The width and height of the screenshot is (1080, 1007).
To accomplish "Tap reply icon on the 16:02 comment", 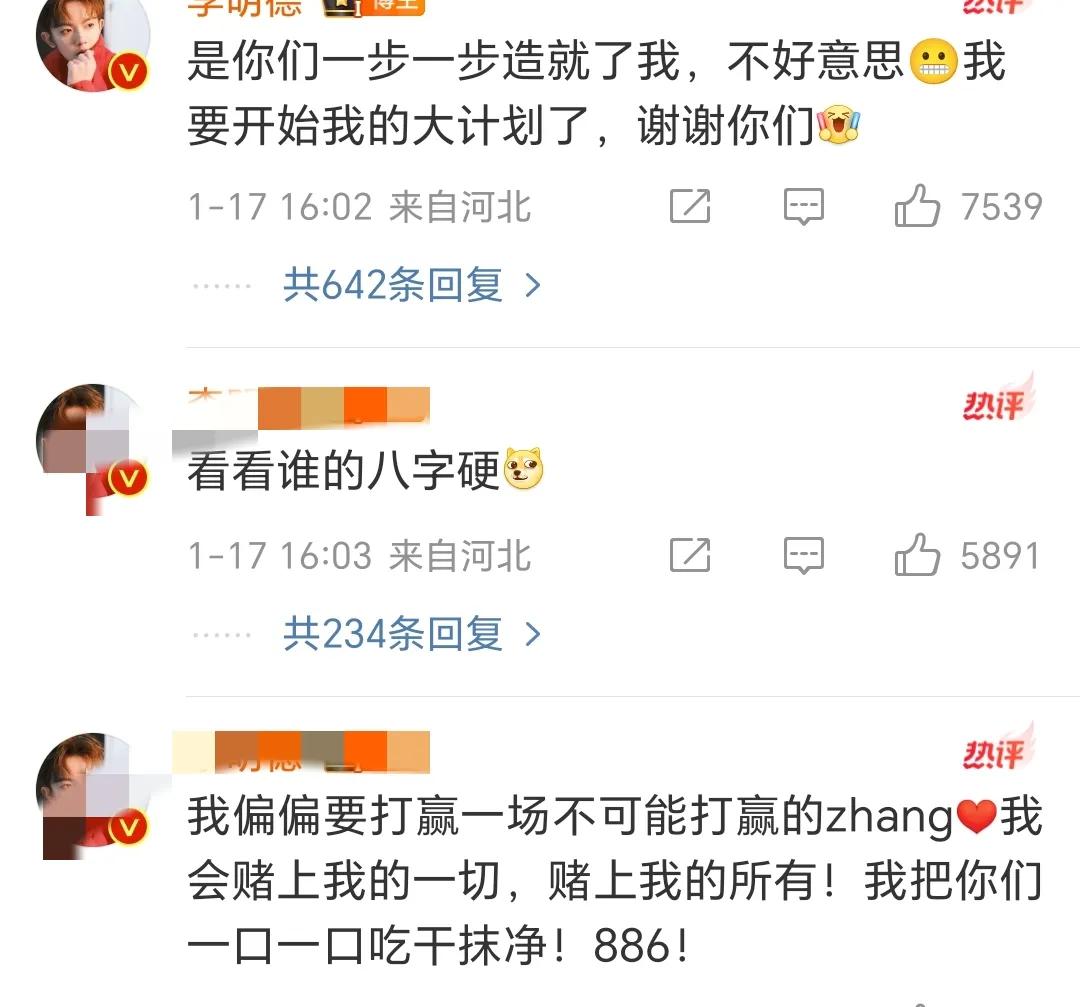I will click(x=804, y=206).
